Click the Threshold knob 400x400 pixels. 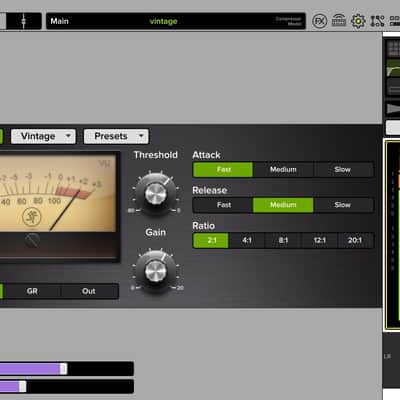[x=155, y=194]
